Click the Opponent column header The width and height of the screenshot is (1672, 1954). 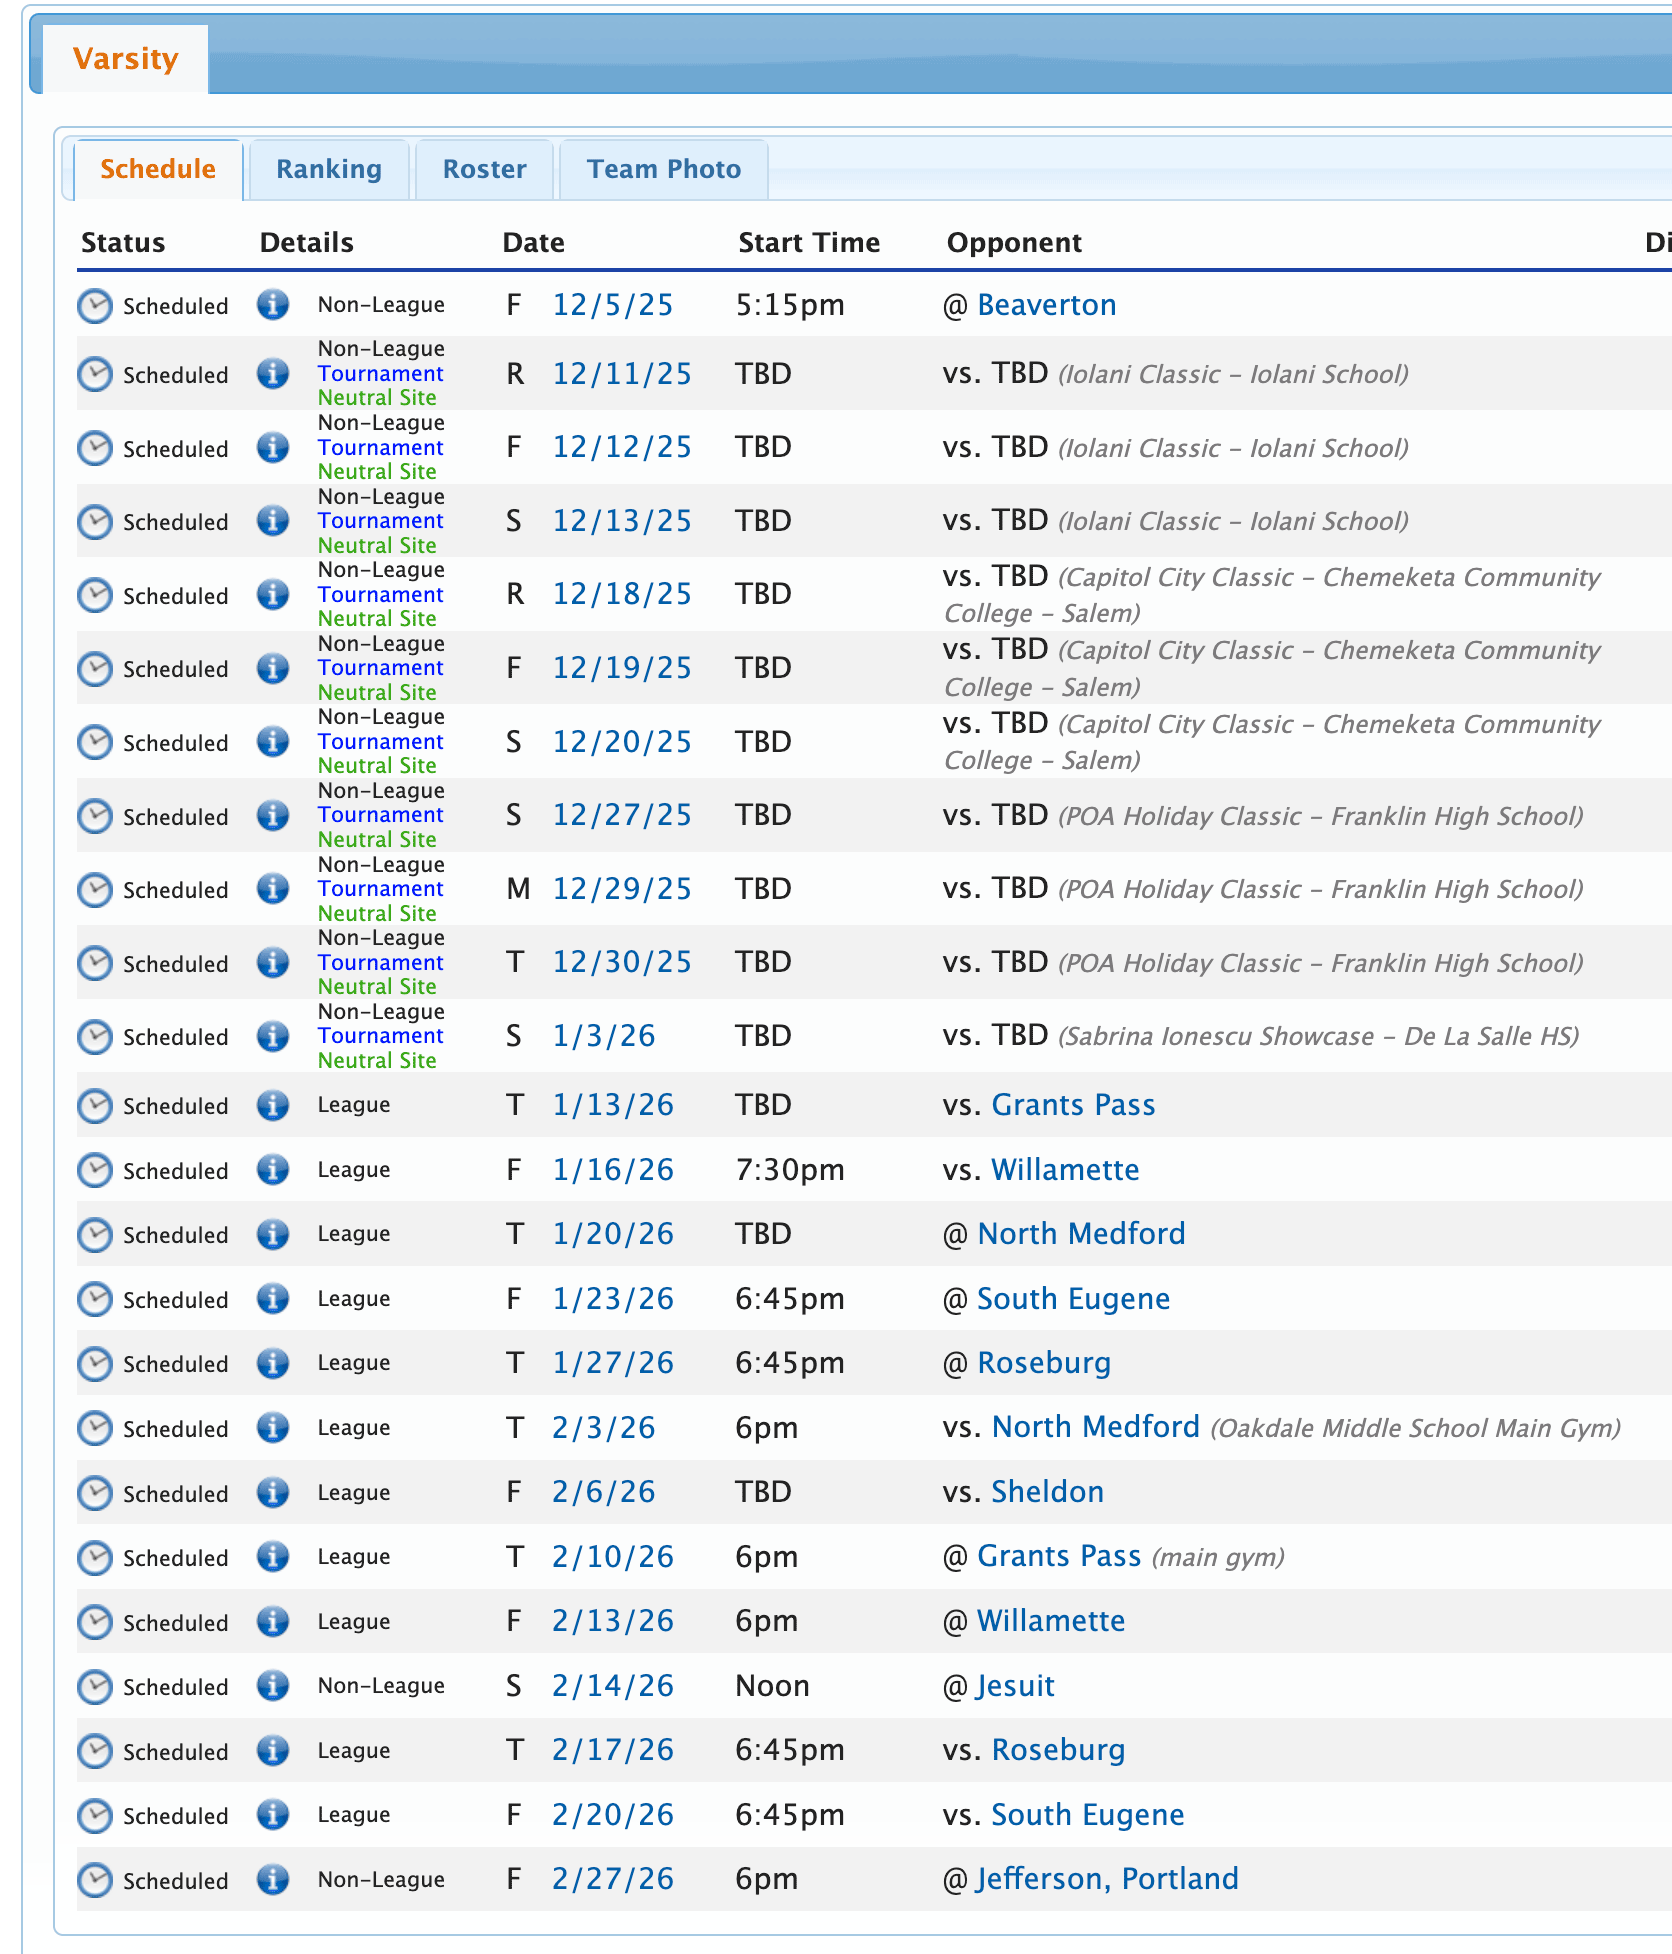[x=1013, y=243]
